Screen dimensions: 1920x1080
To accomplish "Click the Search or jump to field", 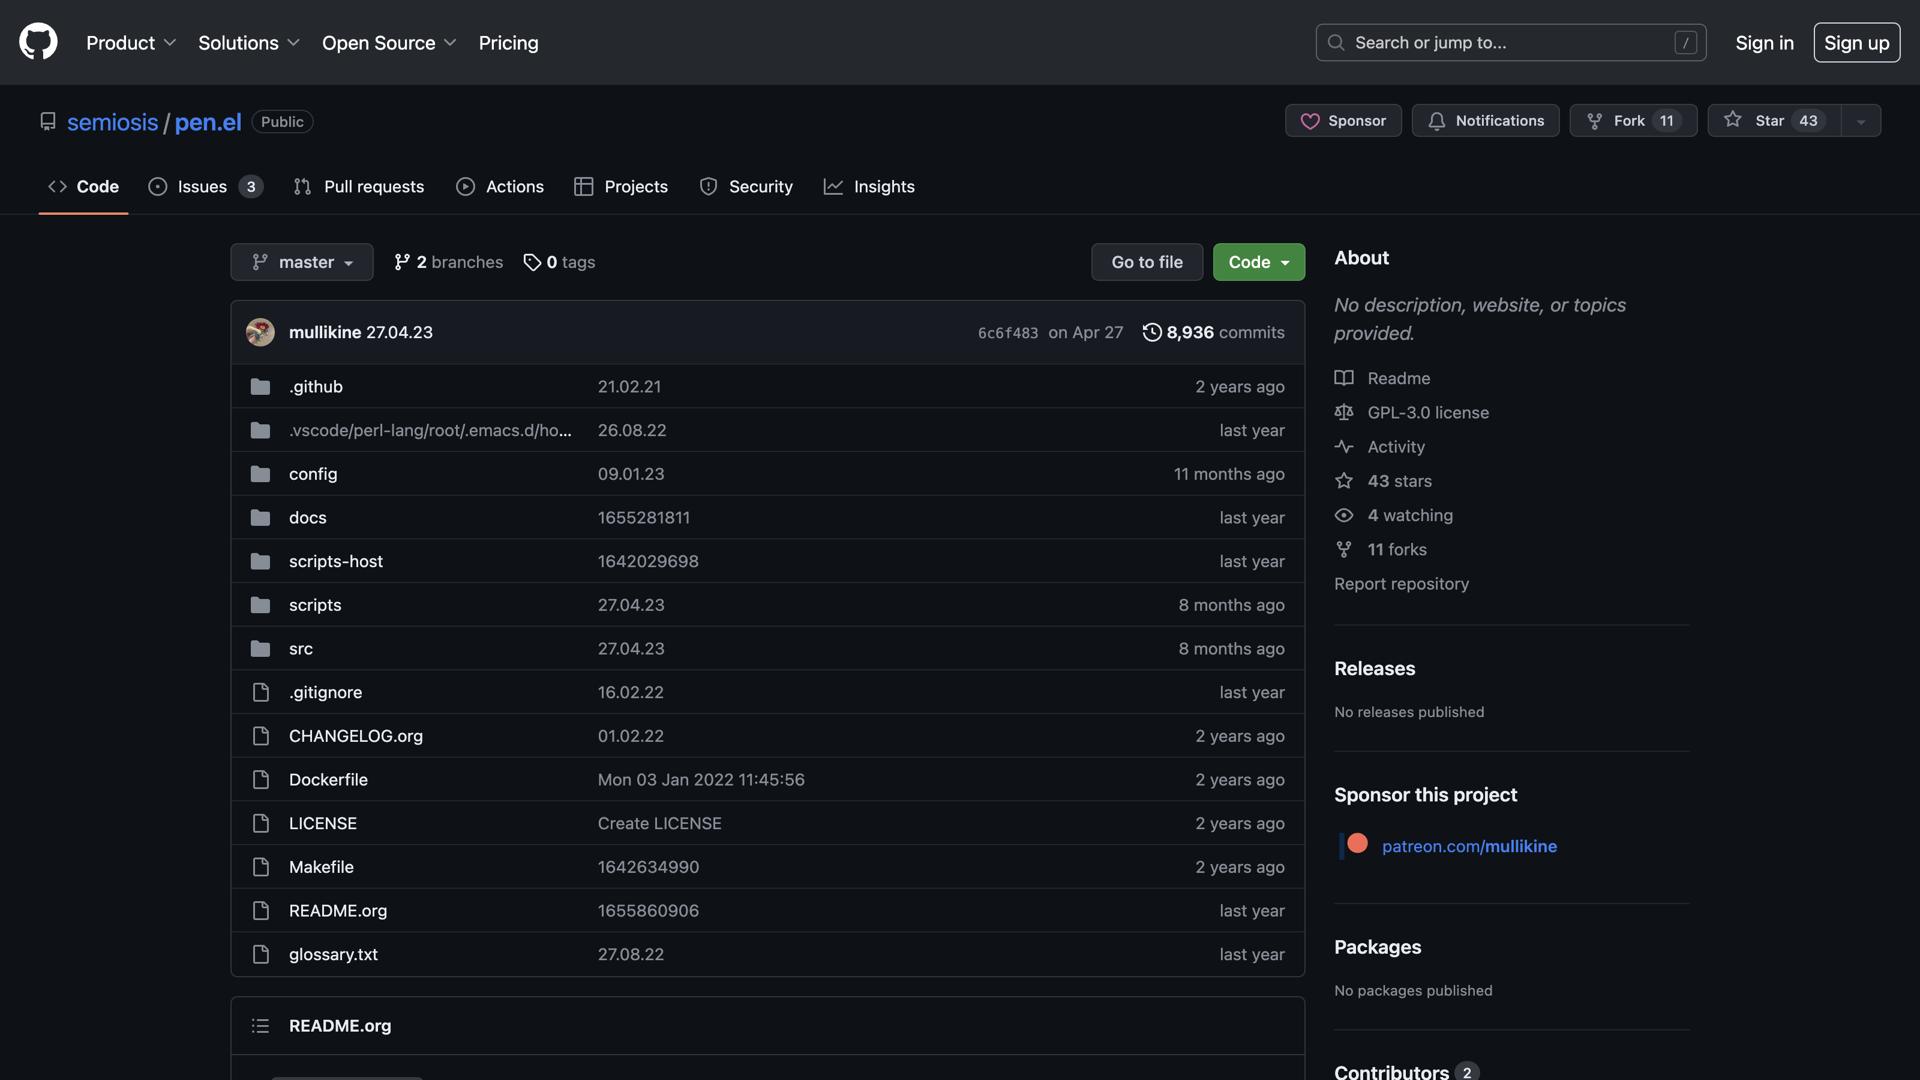I will click(1510, 43).
